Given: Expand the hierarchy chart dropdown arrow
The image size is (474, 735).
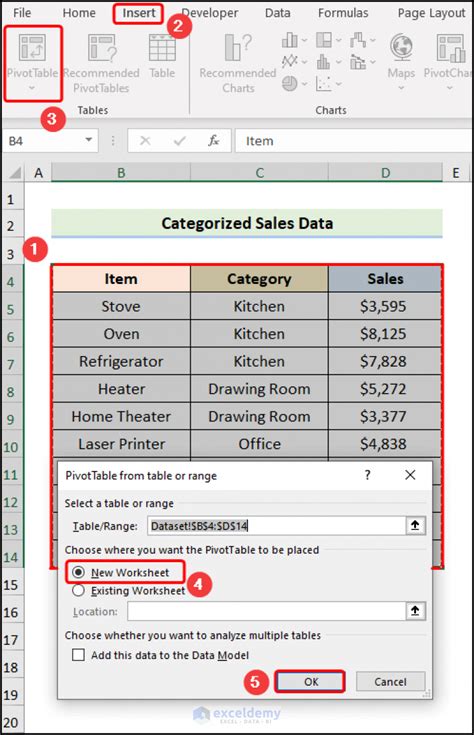Looking at the screenshot, I should pos(339,40).
